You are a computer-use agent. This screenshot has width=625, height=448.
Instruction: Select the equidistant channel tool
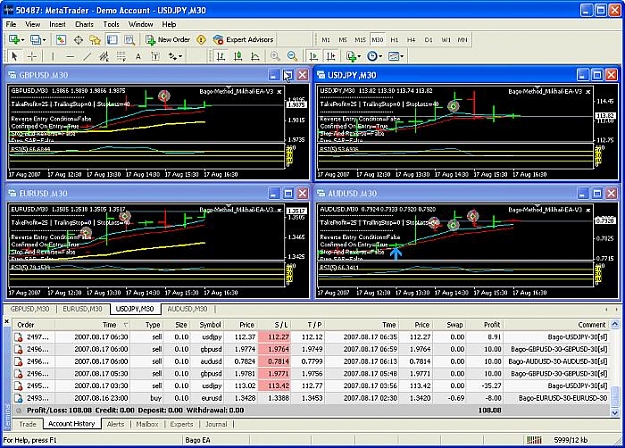click(104, 57)
